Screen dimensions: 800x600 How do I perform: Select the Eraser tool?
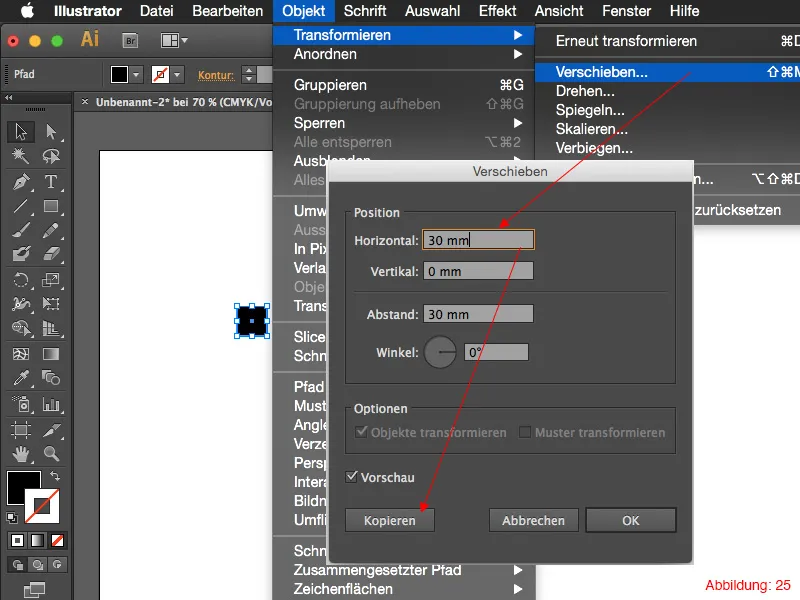(x=51, y=254)
